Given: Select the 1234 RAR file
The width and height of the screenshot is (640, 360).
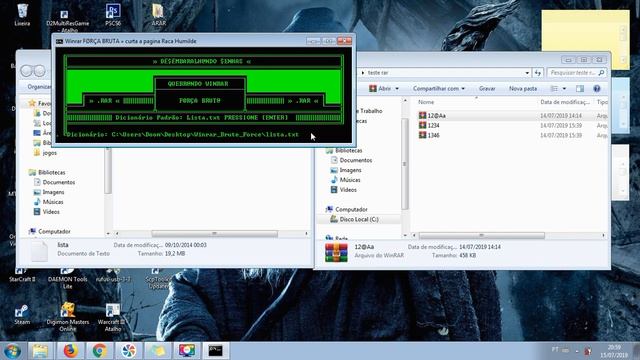Looking at the screenshot, I should pyautogui.click(x=429, y=125).
